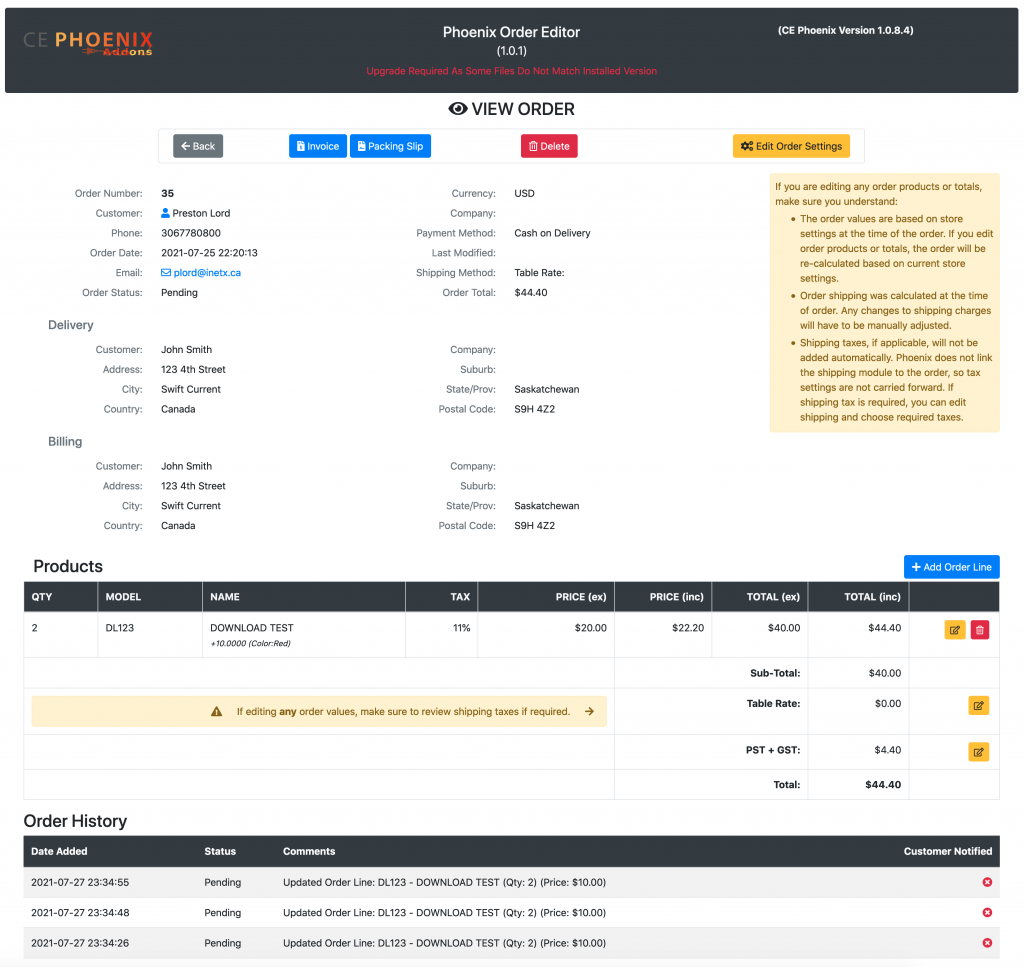The width and height of the screenshot is (1024, 967).
Task: Click the Customer Notified column header
Action: click(948, 851)
